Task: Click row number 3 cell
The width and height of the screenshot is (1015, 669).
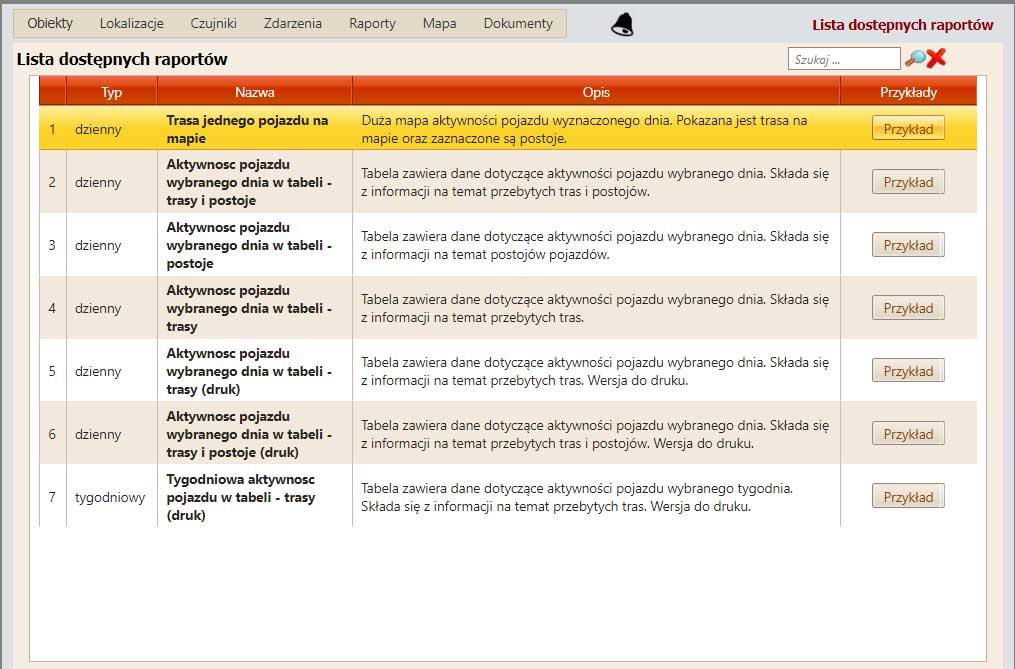Action: (52, 245)
